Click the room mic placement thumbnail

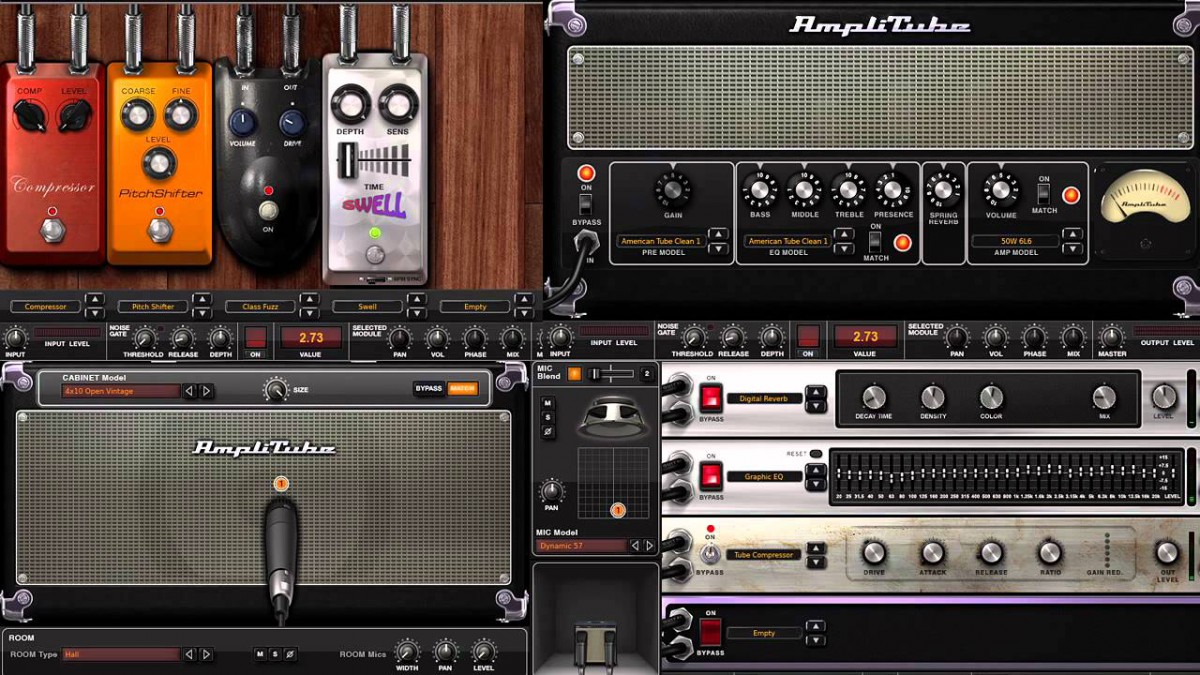[596, 620]
